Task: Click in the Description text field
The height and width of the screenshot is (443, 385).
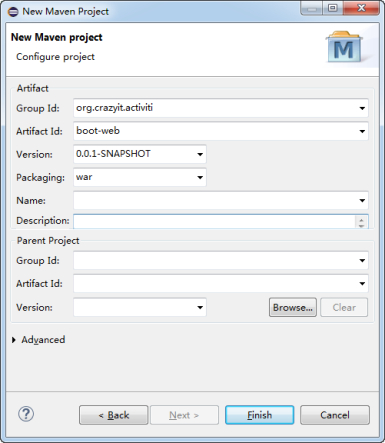Action: (214, 221)
